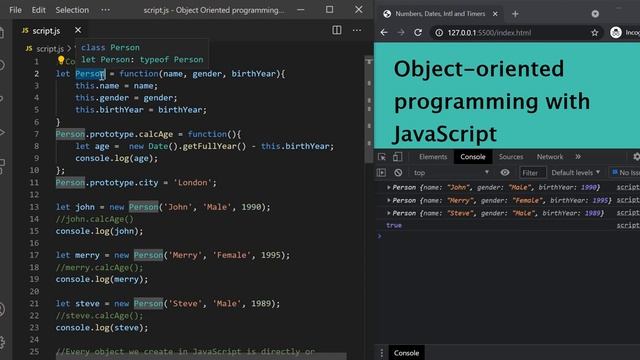The height and width of the screenshot is (360, 640).
Task: Open DevTools settings gear
Action: click(x=636, y=157)
